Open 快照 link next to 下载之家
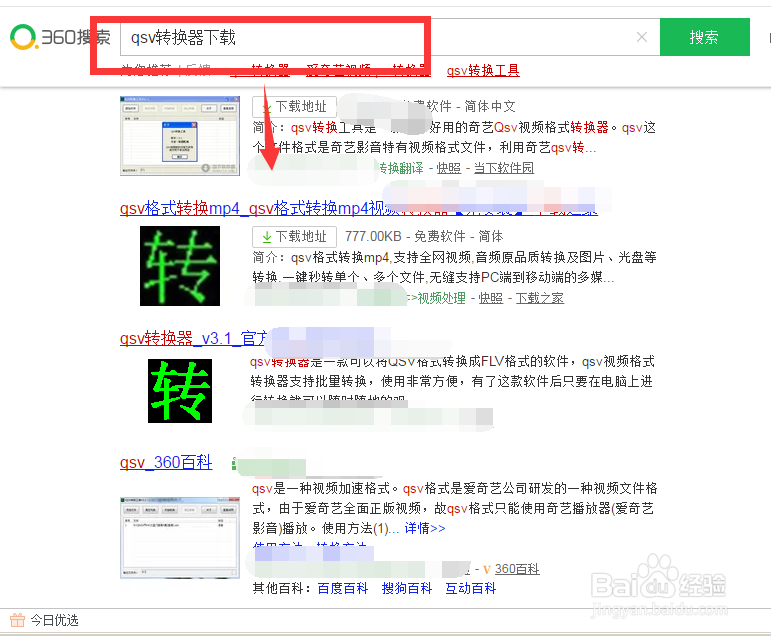The height and width of the screenshot is (636, 771). (x=491, y=298)
